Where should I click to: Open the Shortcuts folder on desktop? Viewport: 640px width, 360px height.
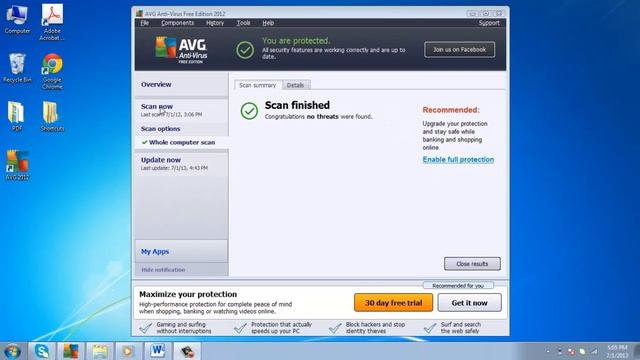52,116
